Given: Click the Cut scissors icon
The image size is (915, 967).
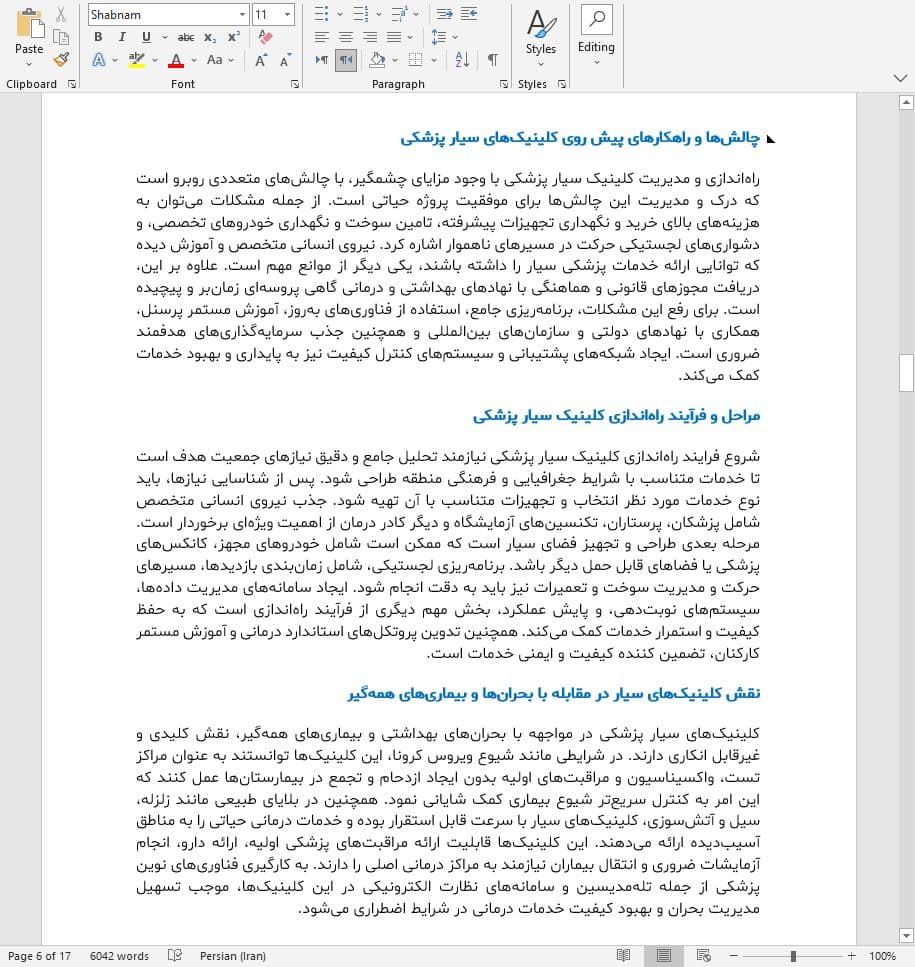Looking at the screenshot, I should coord(61,15).
